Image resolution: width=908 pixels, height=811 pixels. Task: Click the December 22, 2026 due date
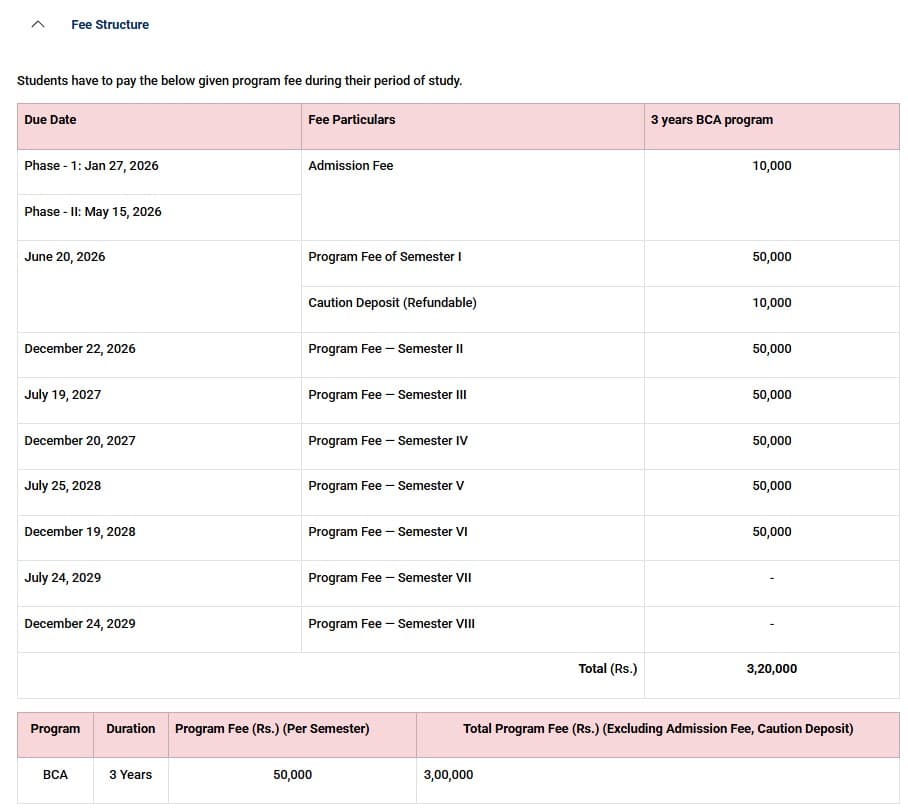point(80,348)
